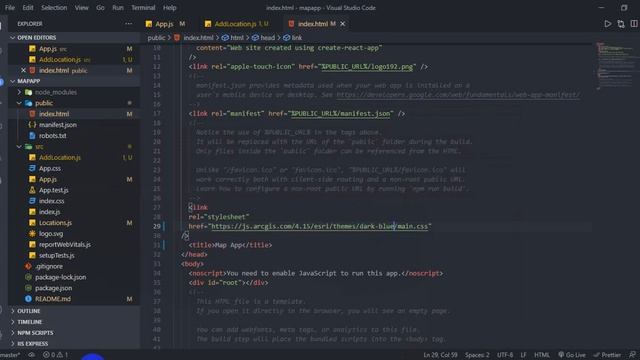Expand the Timeline panel
640x360 pixels.
[x=29, y=322]
